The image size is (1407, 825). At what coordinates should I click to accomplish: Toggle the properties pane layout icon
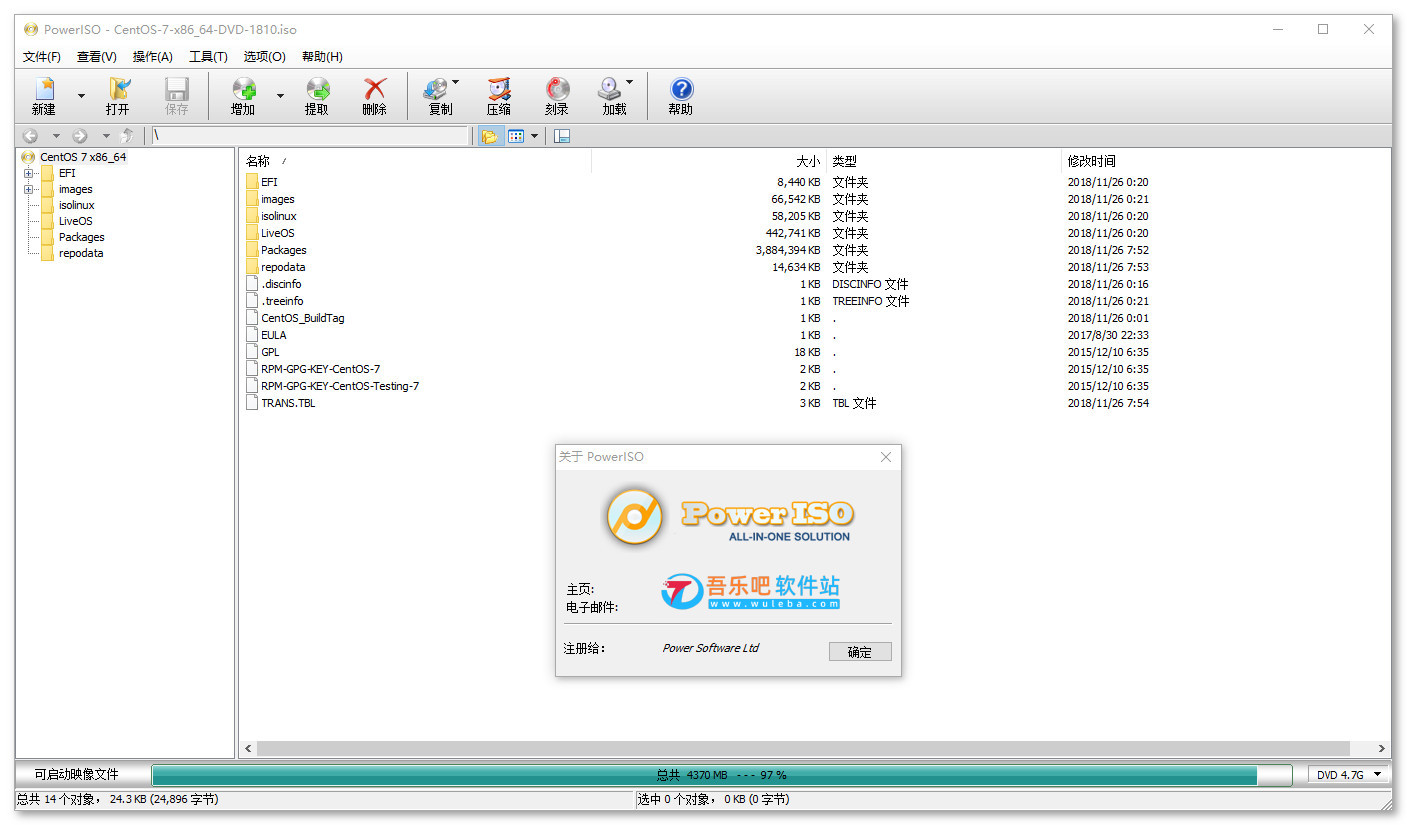pyautogui.click(x=562, y=136)
